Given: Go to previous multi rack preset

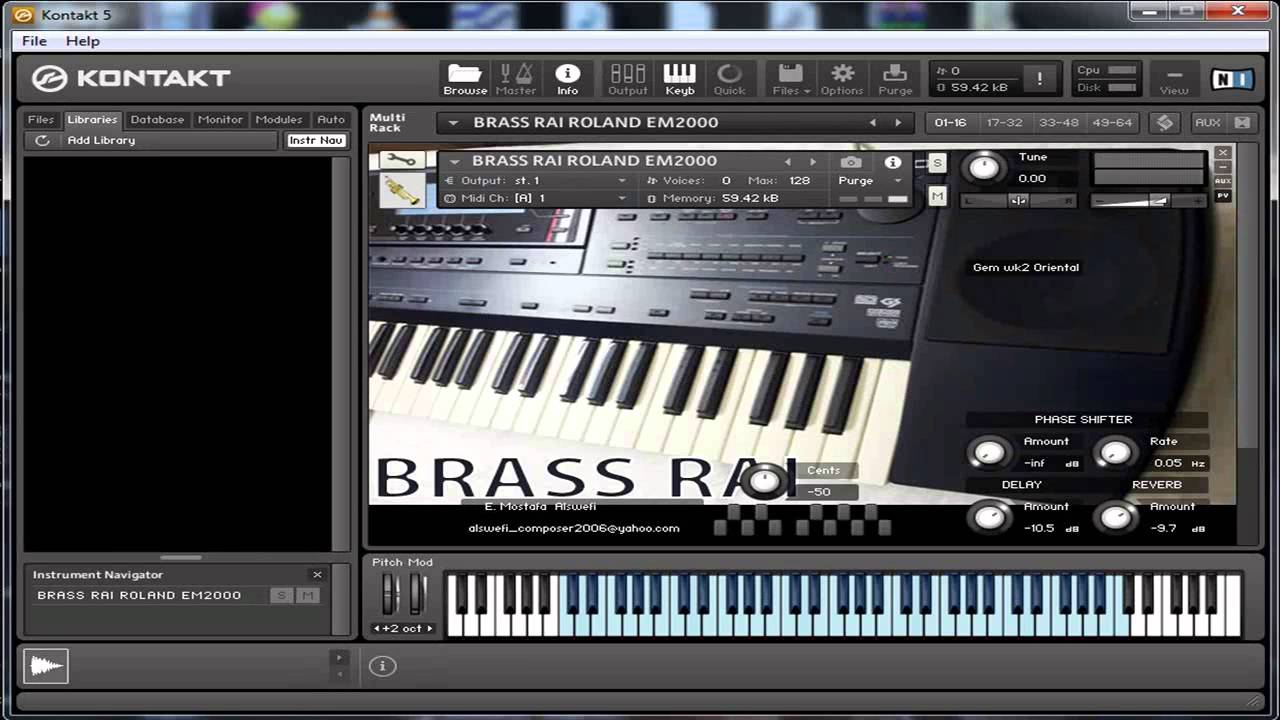Looking at the screenshot, I should 872,122.
